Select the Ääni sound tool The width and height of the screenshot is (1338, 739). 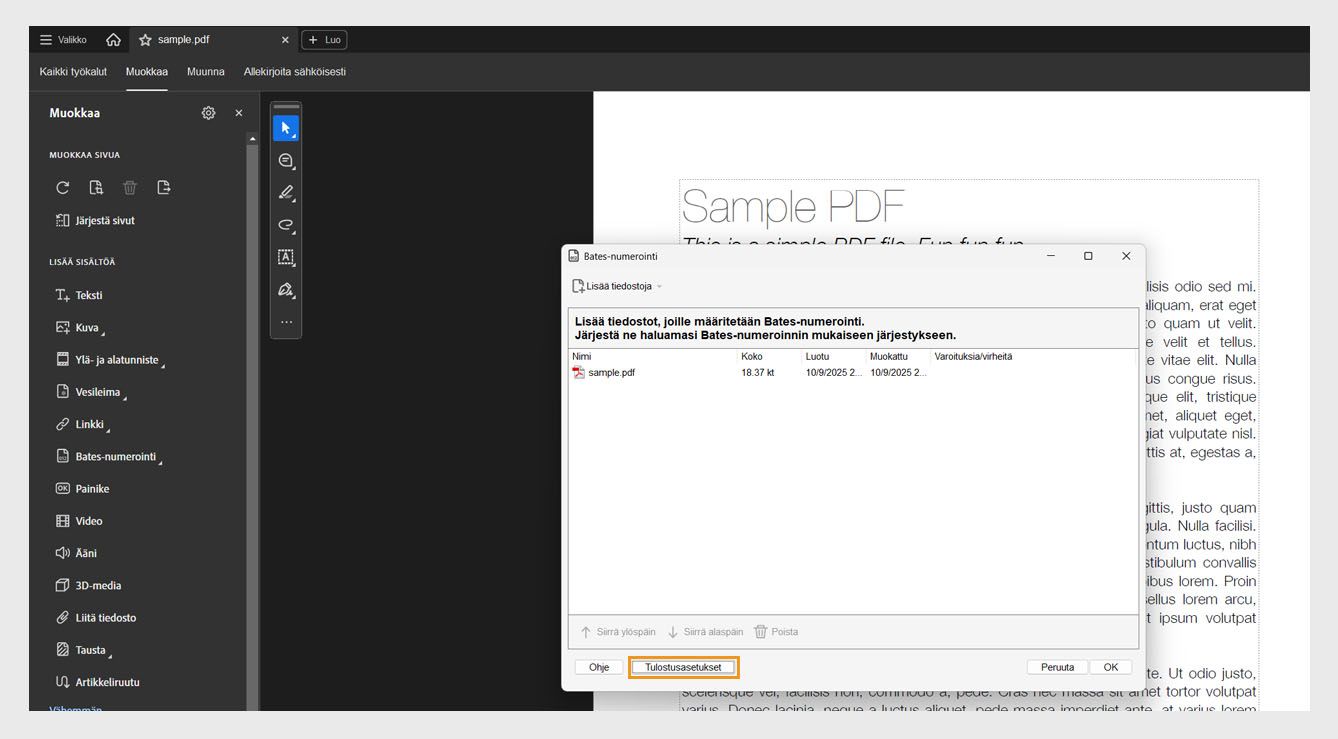(x=77, y=553)
